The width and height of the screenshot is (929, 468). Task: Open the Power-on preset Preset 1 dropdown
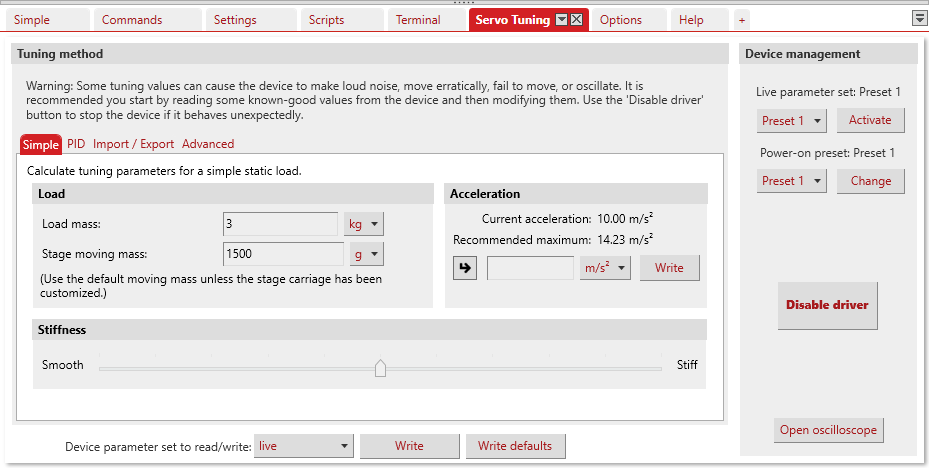pos(792,181)
